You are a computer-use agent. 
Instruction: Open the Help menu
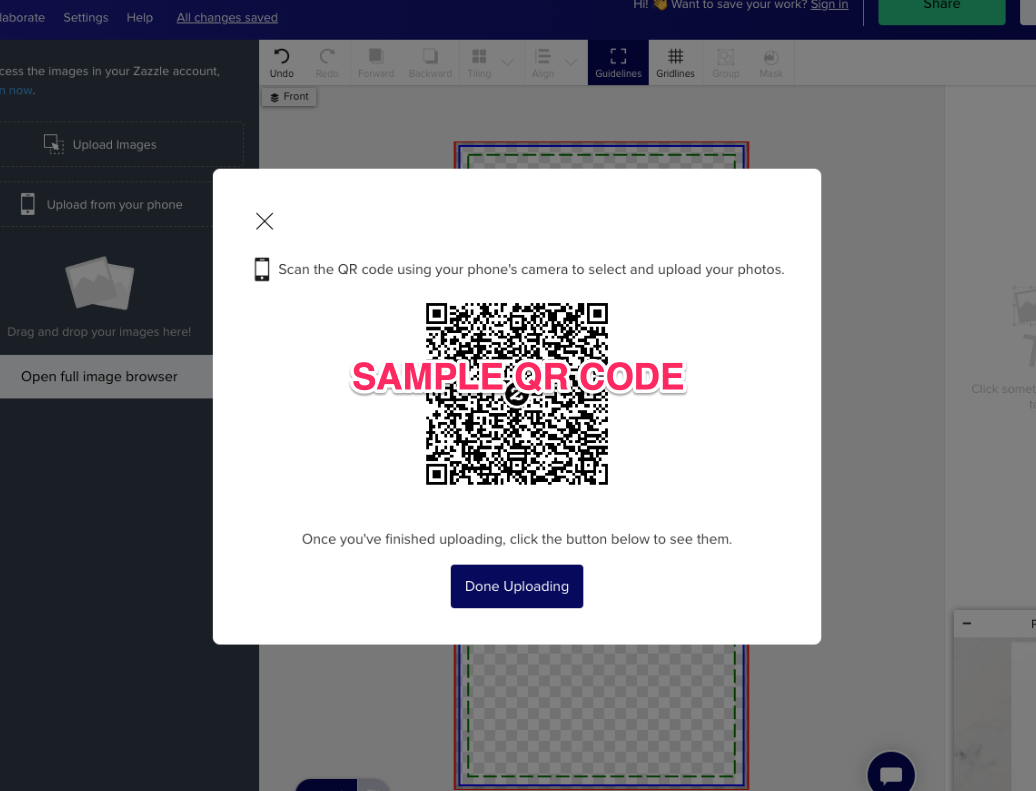point(139,17)
